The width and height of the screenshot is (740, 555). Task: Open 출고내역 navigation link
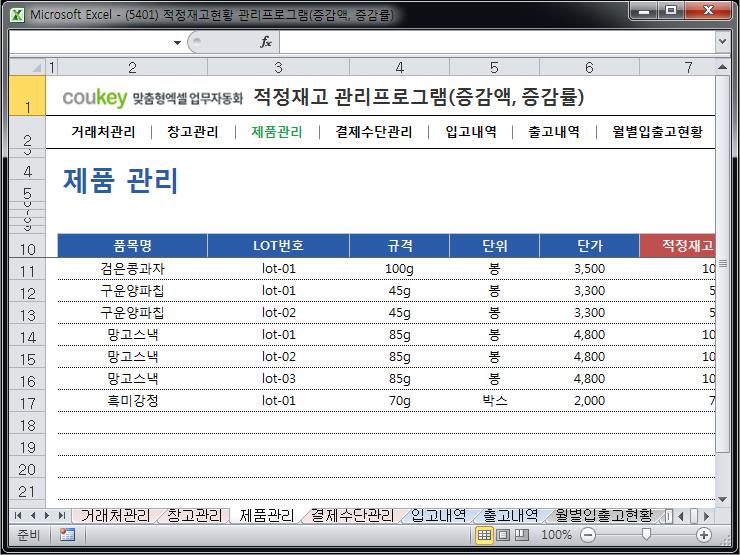554,132
